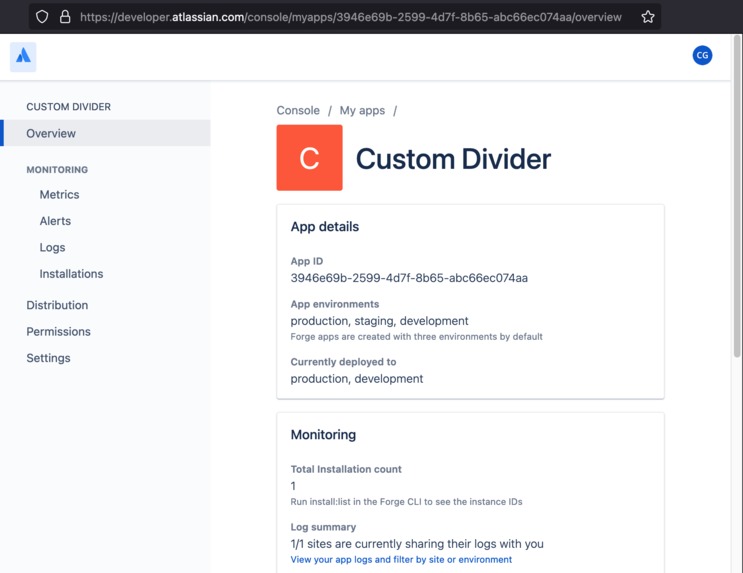Screen dimensions: 743x573
Task: Click the browser address bar URL
Action: (351, 17)
